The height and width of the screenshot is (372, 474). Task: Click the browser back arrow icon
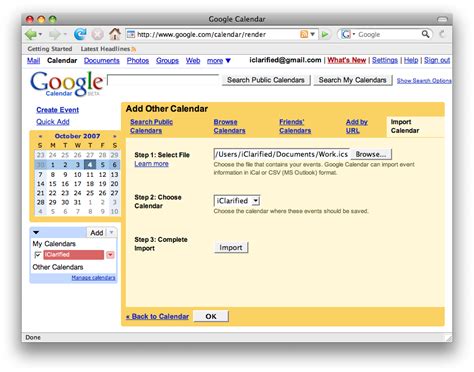[x=31, y=34]
